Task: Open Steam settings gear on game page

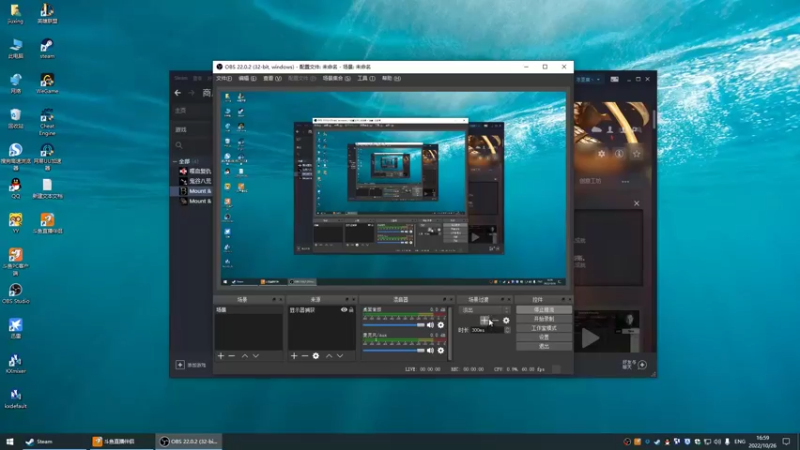Action: pyautogui.click(x=602, y=154)
